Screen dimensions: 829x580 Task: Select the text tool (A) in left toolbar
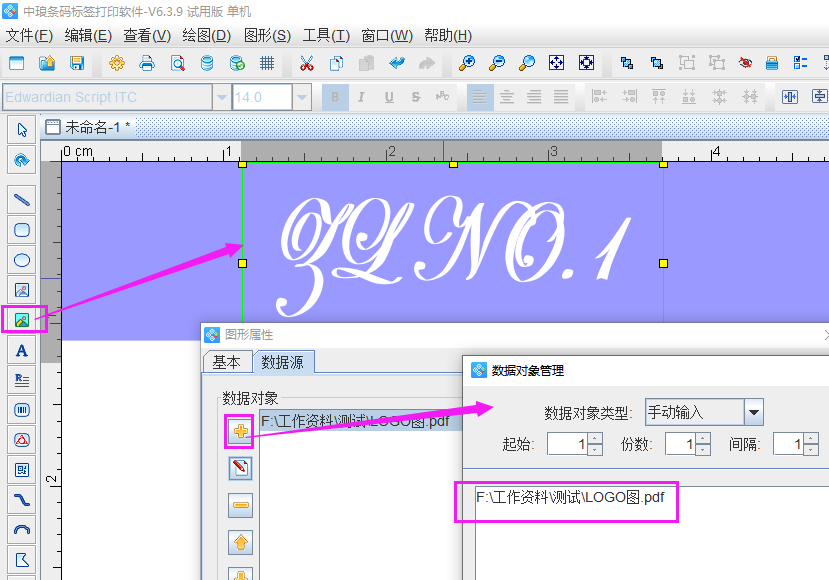(x=20, y=350)
